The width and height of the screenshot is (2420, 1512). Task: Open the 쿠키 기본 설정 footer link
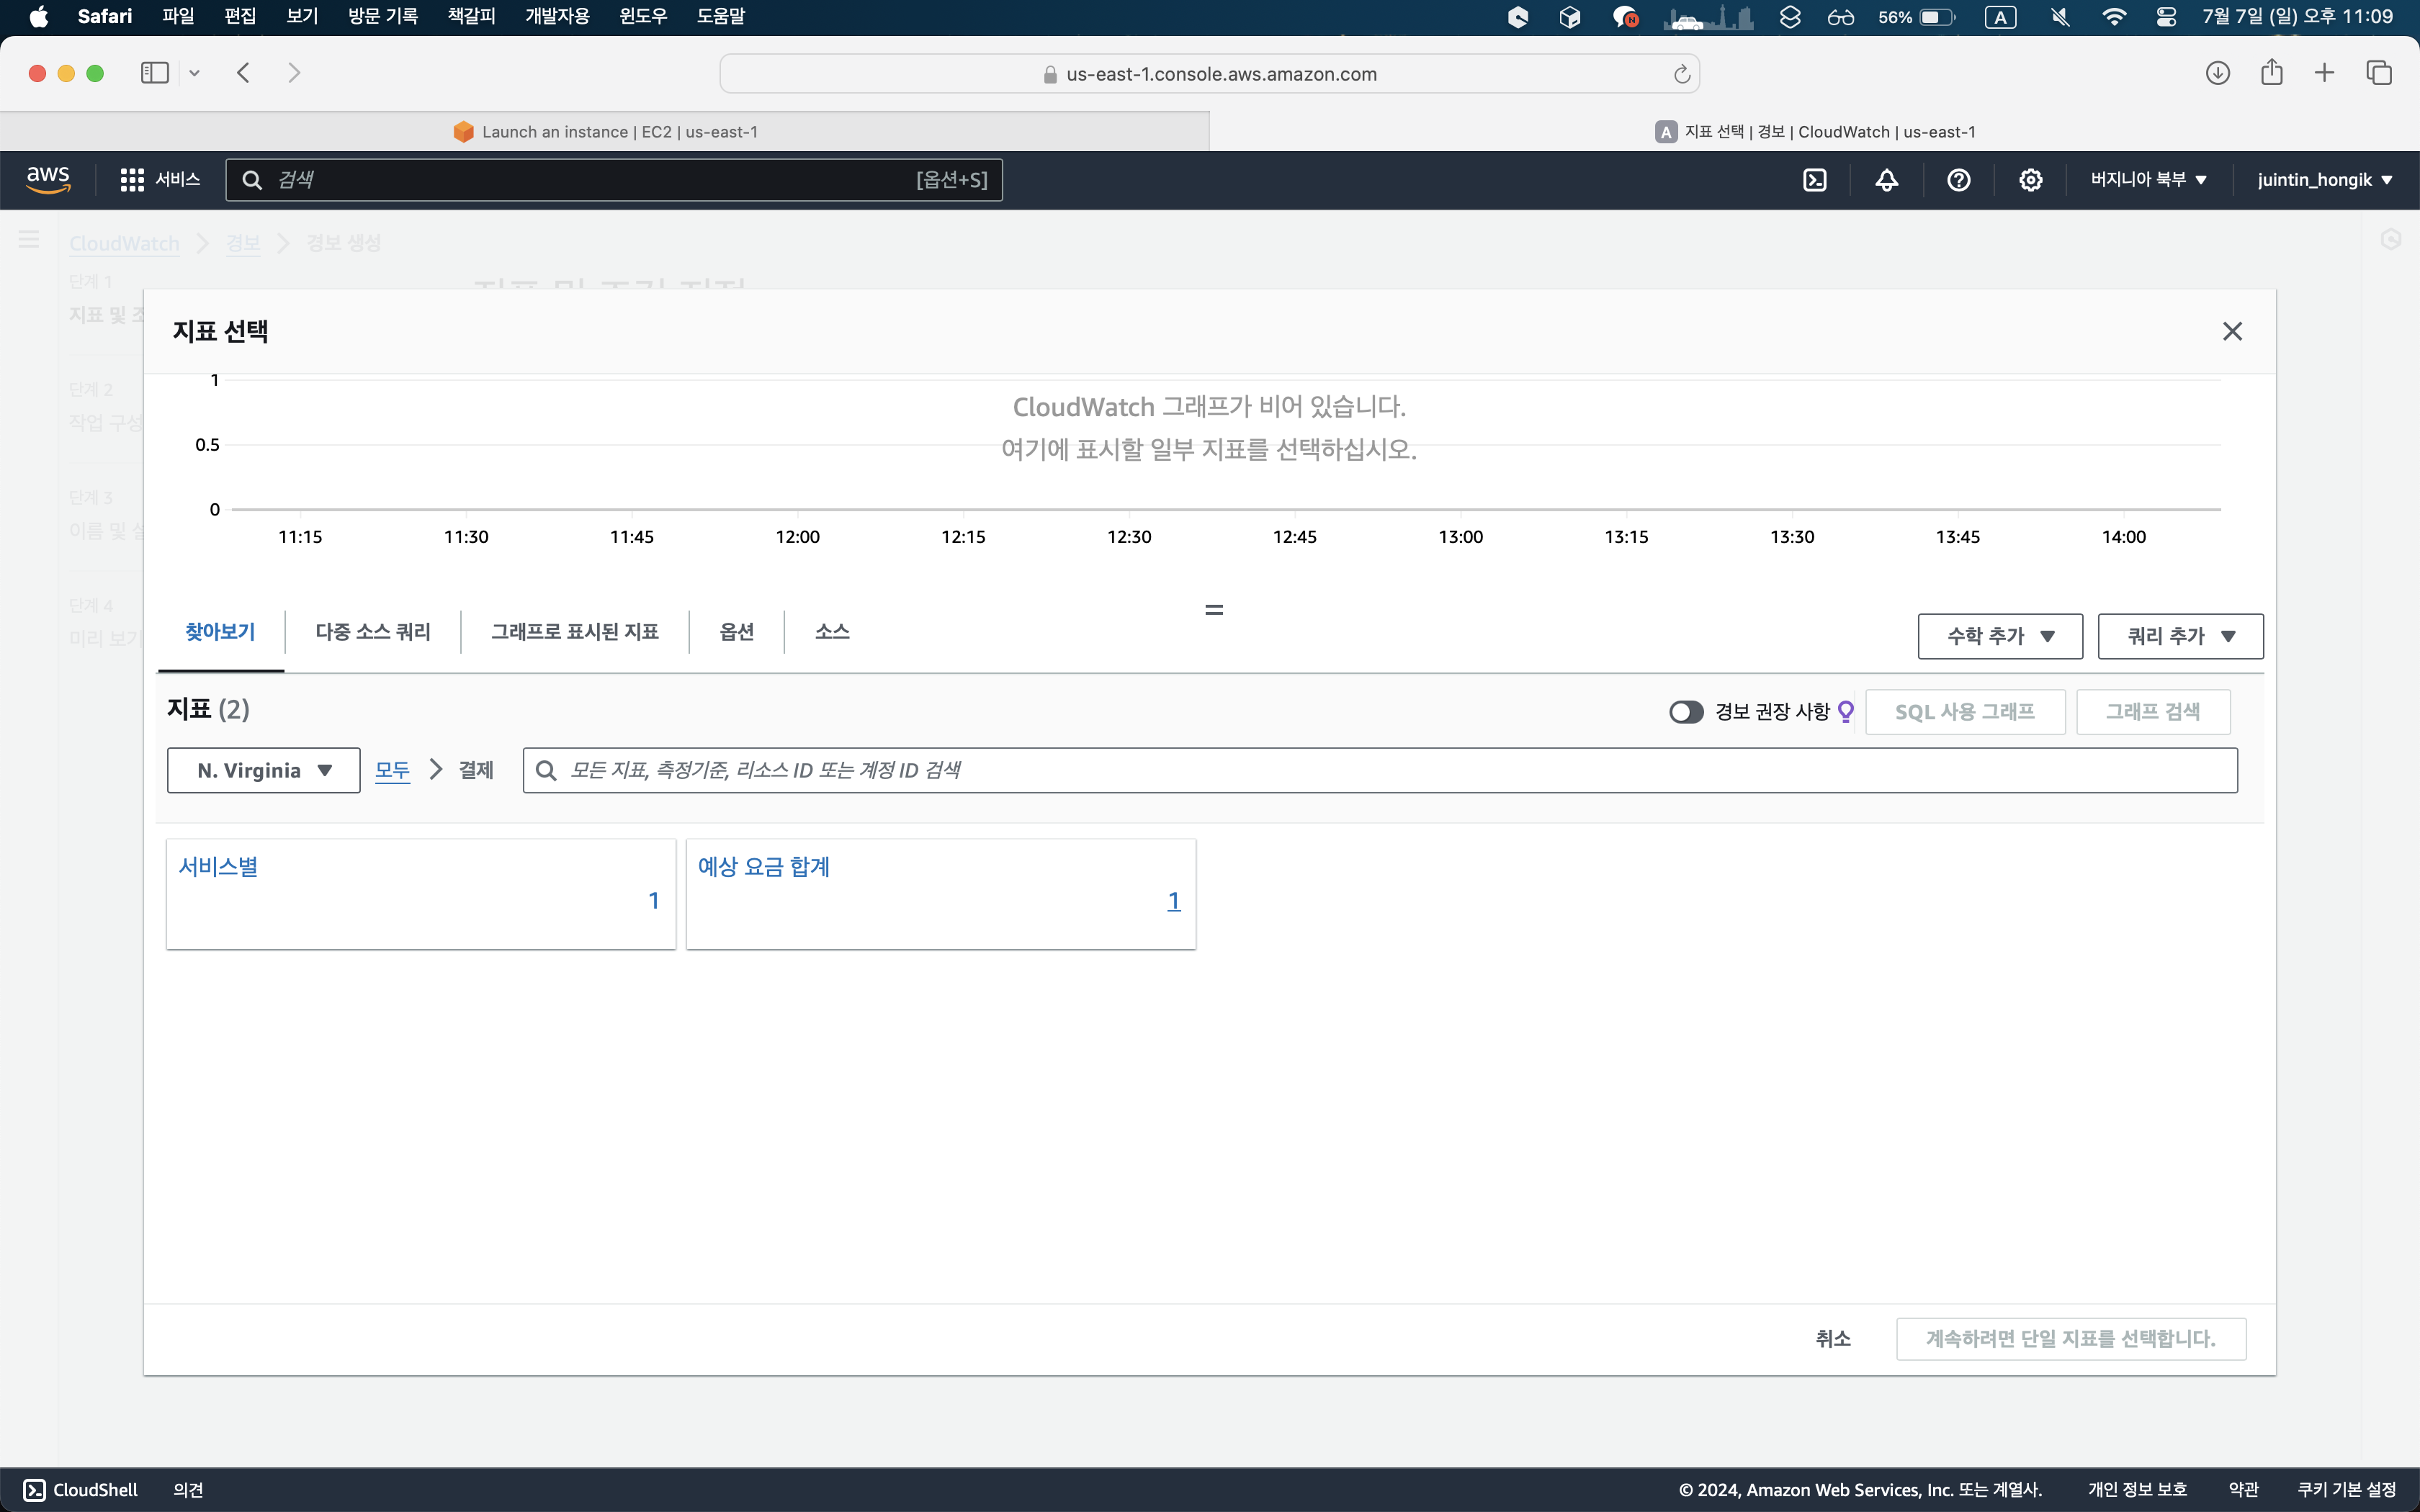coord(2347,1490)
